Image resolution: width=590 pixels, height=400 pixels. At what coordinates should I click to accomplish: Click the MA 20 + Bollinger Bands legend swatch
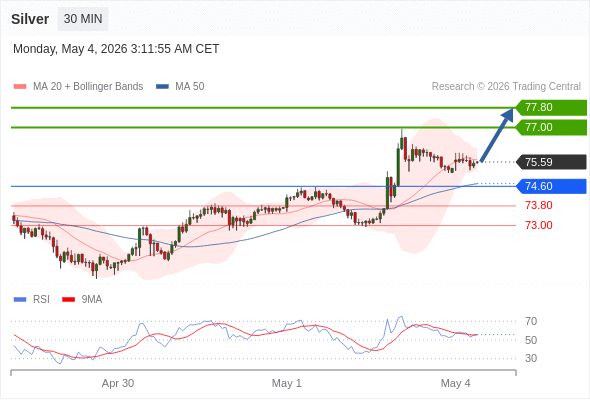click(20, 87)
